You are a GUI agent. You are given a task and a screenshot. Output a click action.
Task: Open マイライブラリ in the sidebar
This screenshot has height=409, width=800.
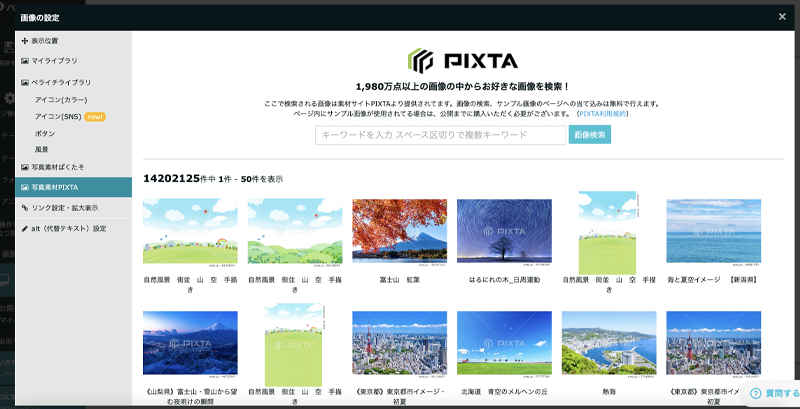coord(54,61)
